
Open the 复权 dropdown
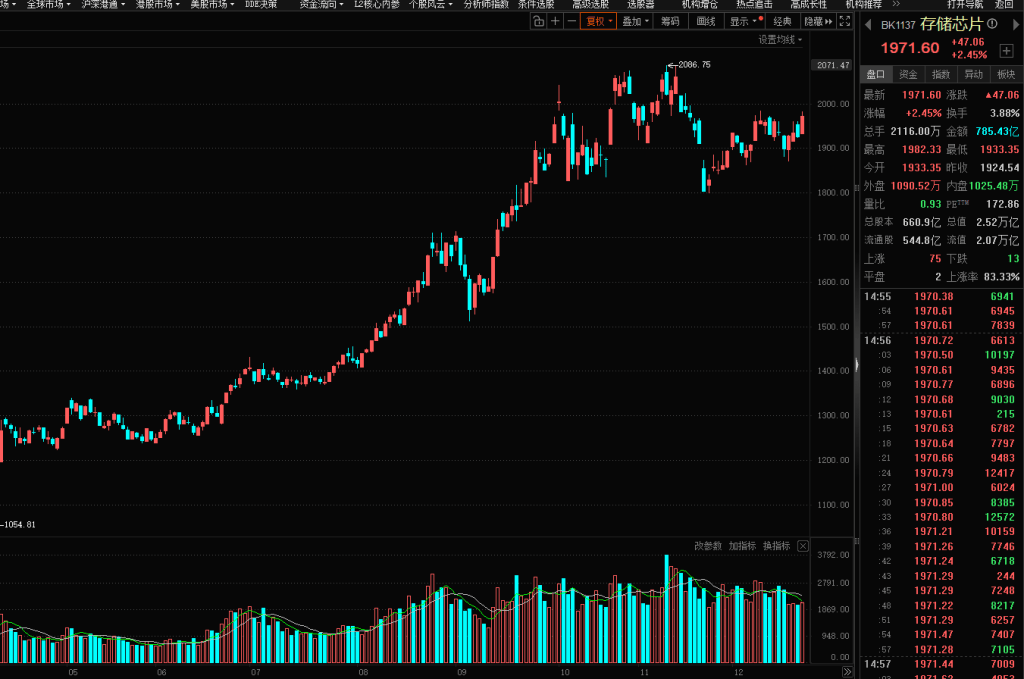pos(598,21)
